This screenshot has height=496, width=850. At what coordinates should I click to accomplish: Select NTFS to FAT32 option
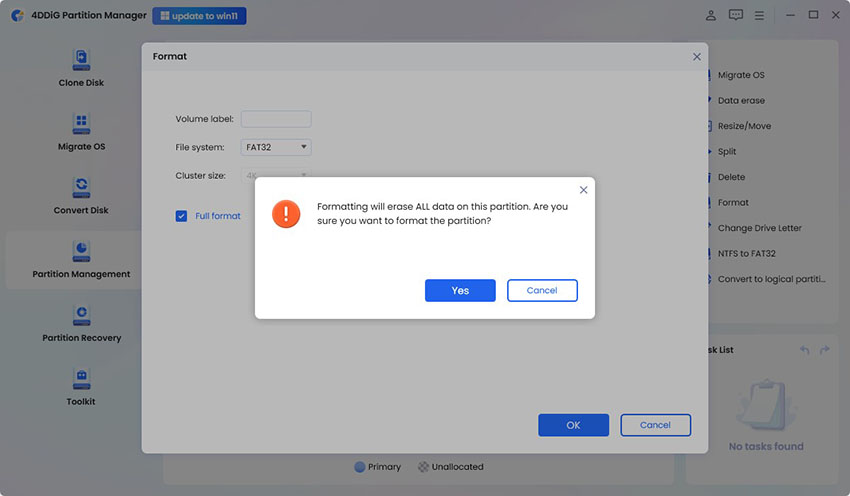click(746, 253)
